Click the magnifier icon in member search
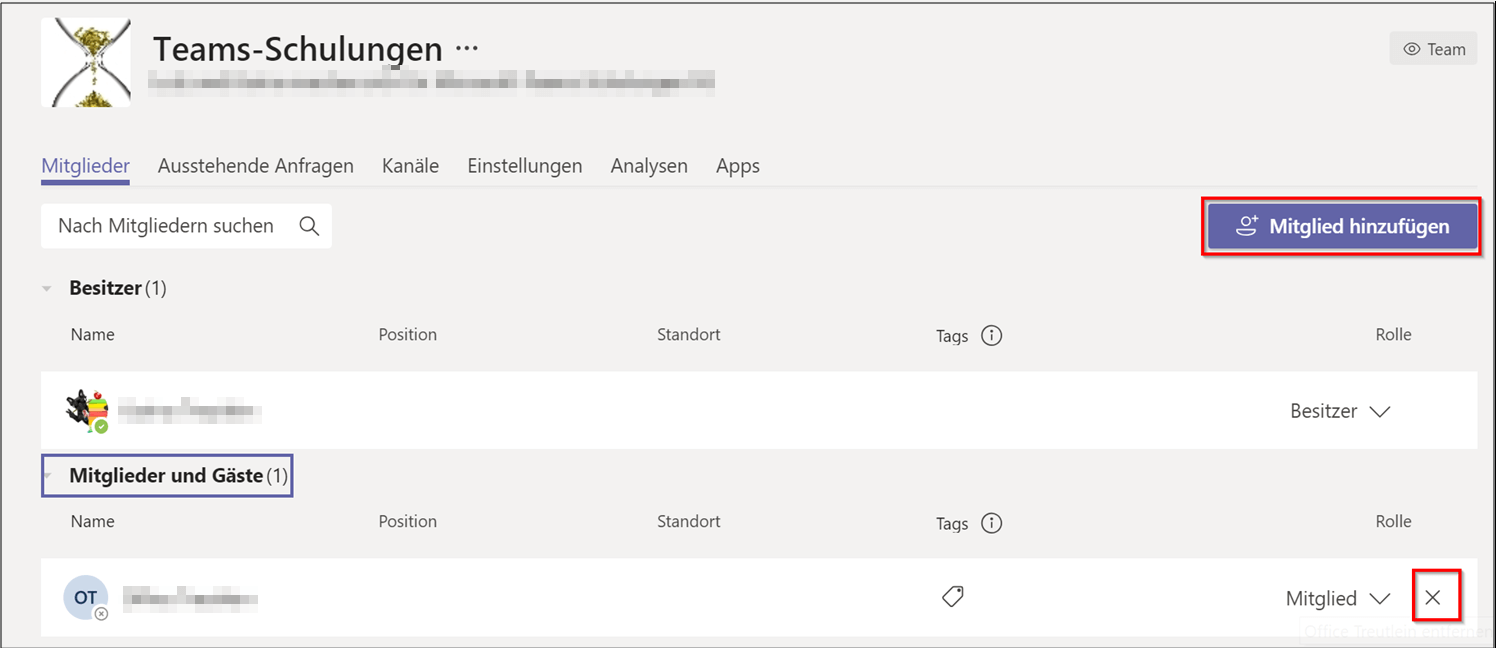Viewport: 1496px width, 648px height. coord(309,226)
